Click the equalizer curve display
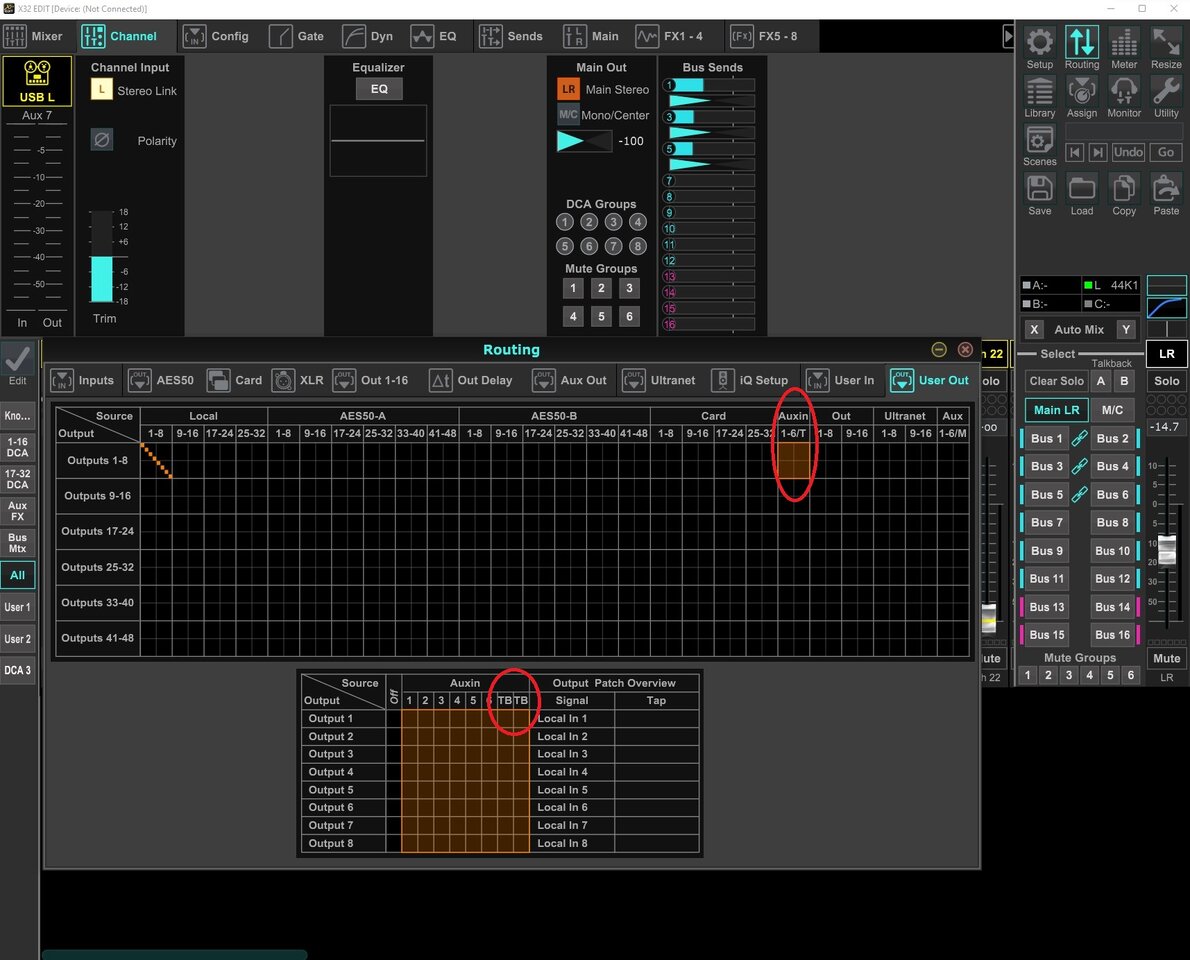The height and width of the screenshot is (960, 1190). click(378, 140)
